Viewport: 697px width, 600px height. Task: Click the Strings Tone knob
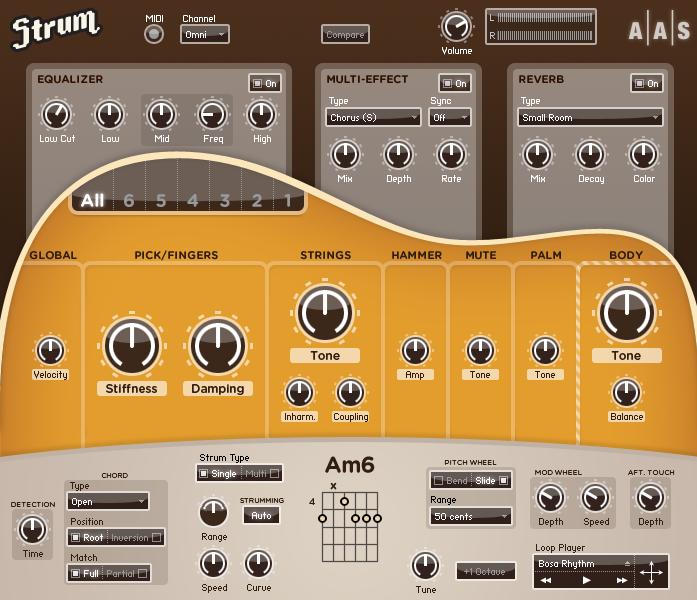[x=325, y=313]
